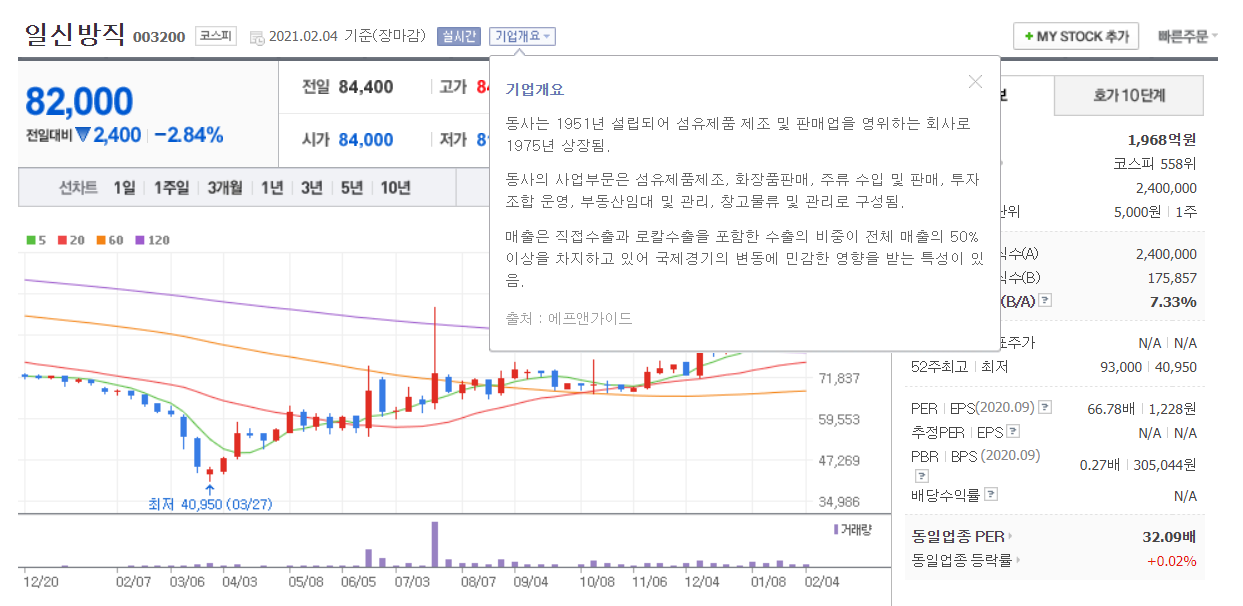The width and height of the screenshot is (1243, 606).
Task: Select the 5년 chart period
Action: (x=352, y=187)
